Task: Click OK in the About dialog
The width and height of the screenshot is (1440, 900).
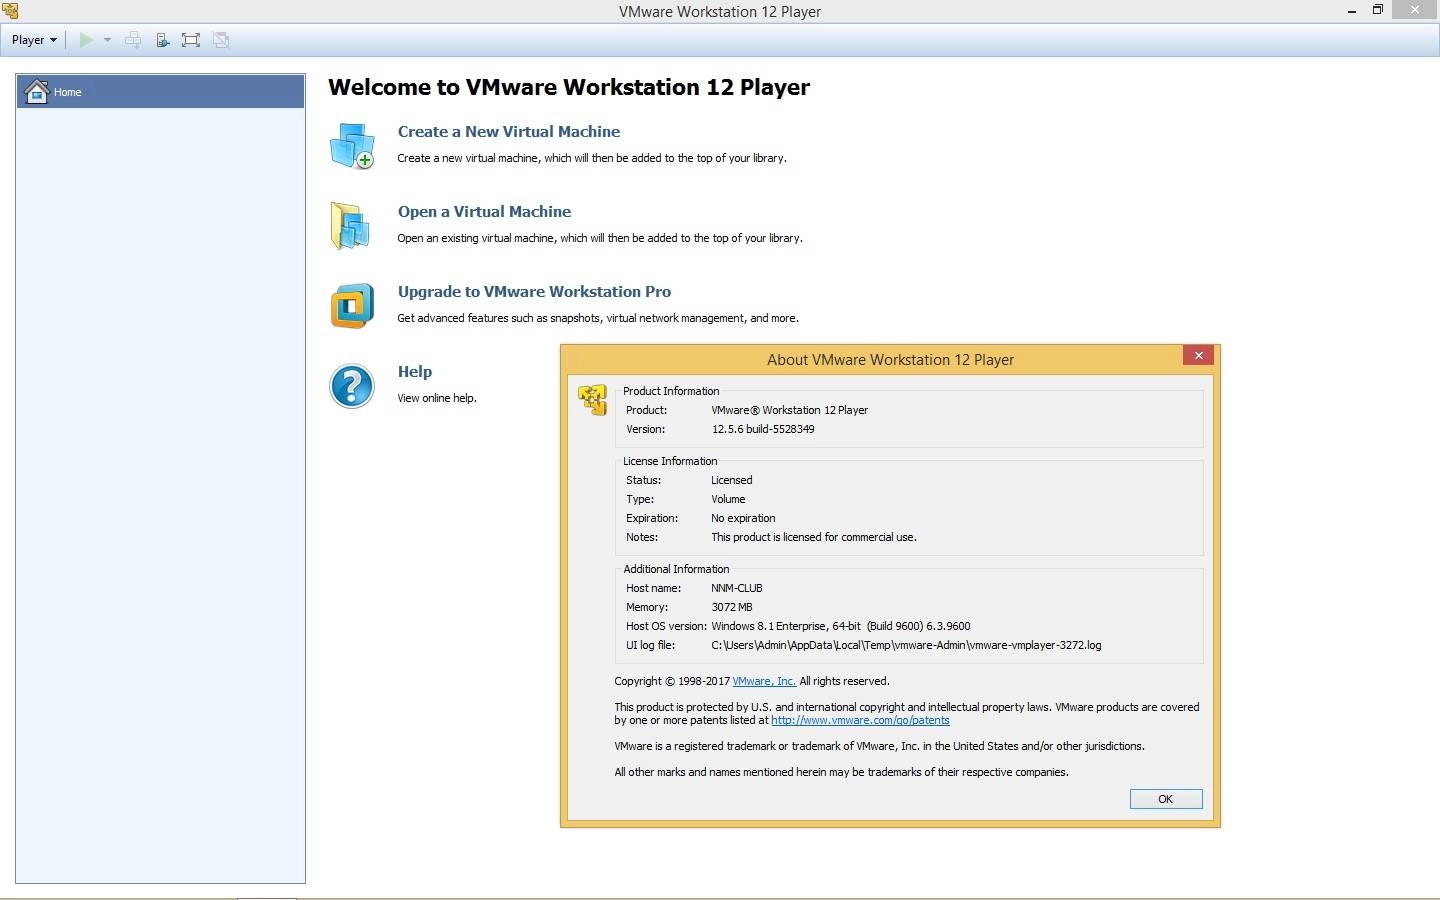Action: point(1165,799)
